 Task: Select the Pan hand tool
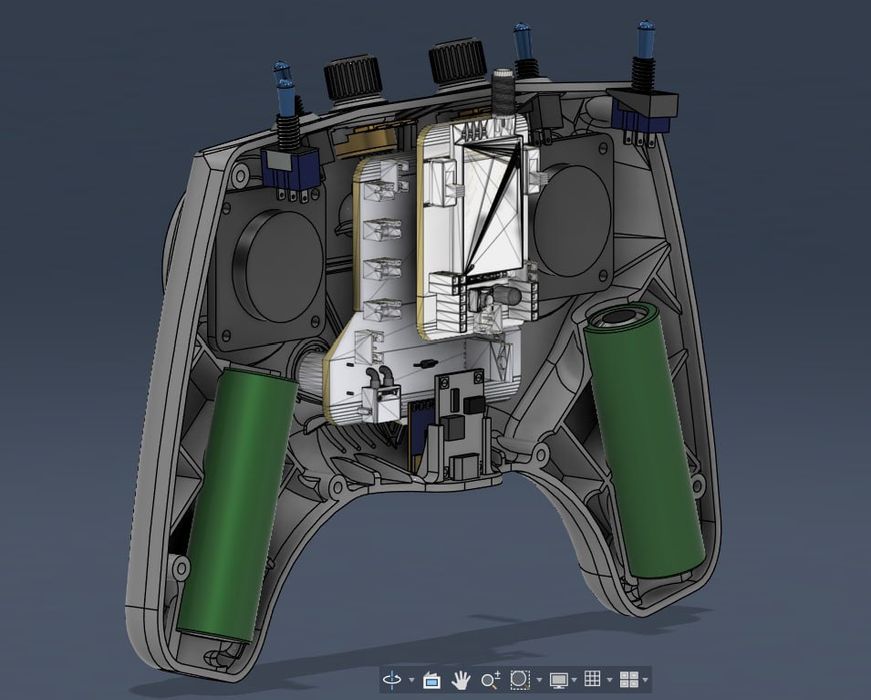coord(460,679)
